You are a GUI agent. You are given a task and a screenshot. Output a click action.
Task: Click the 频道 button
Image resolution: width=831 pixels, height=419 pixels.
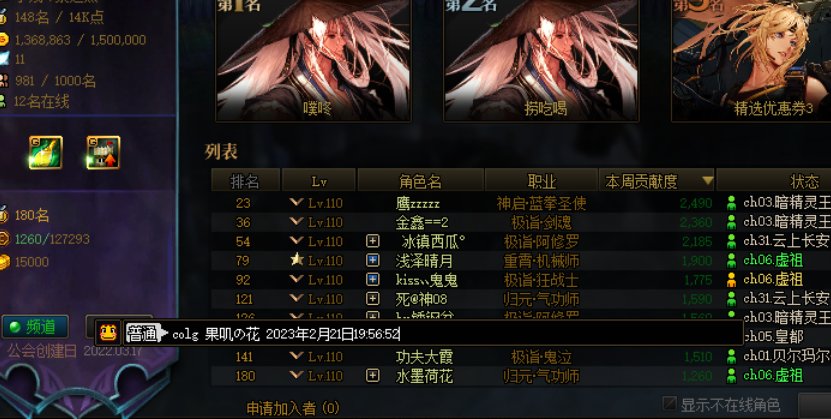pos(36,327)
